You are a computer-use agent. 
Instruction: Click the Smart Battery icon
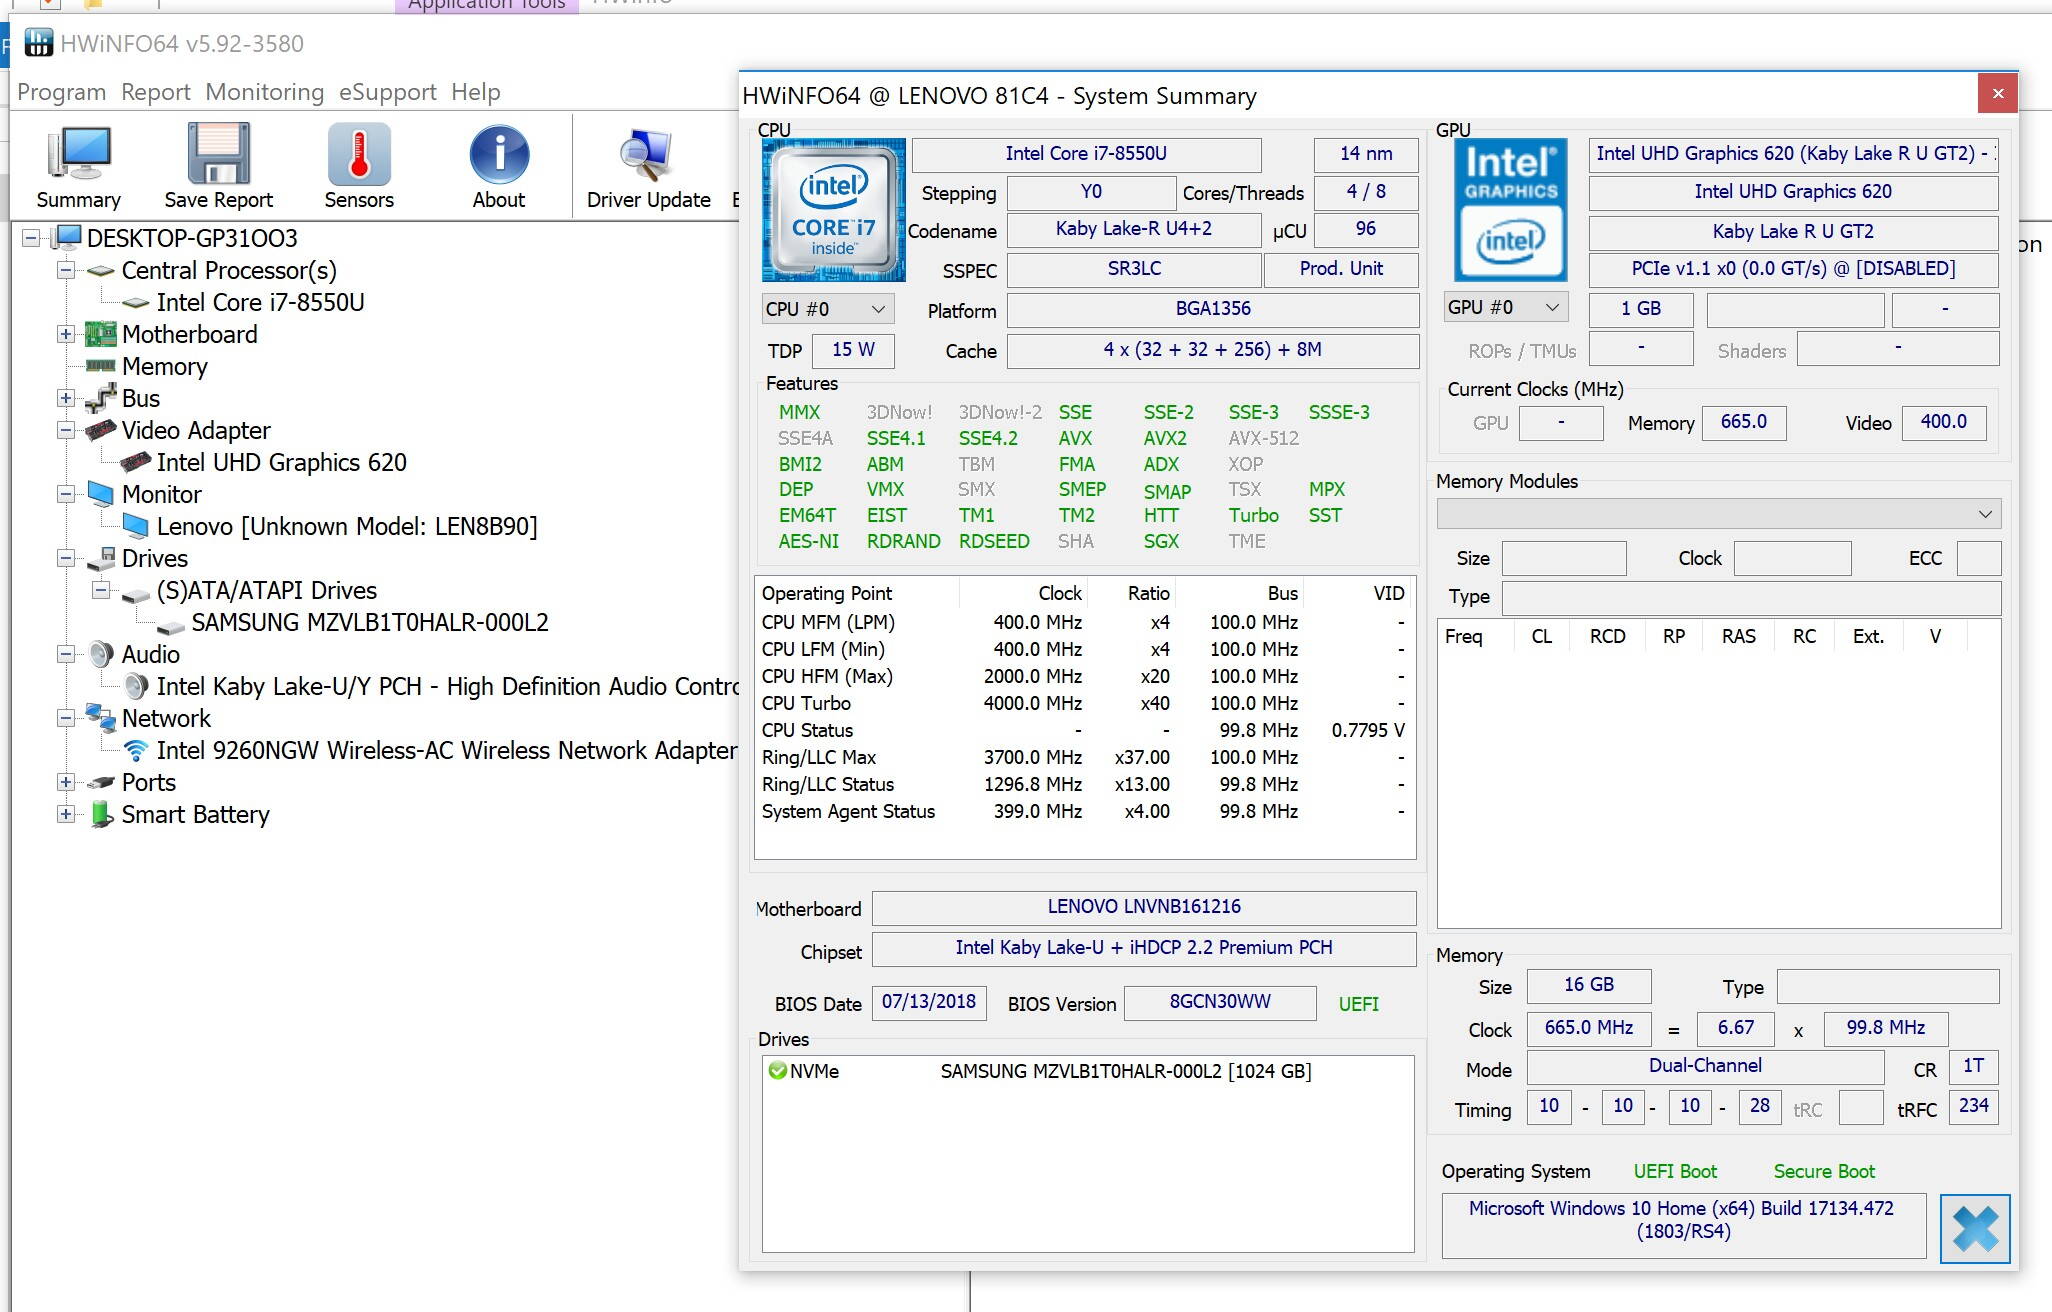click(100, 814)
